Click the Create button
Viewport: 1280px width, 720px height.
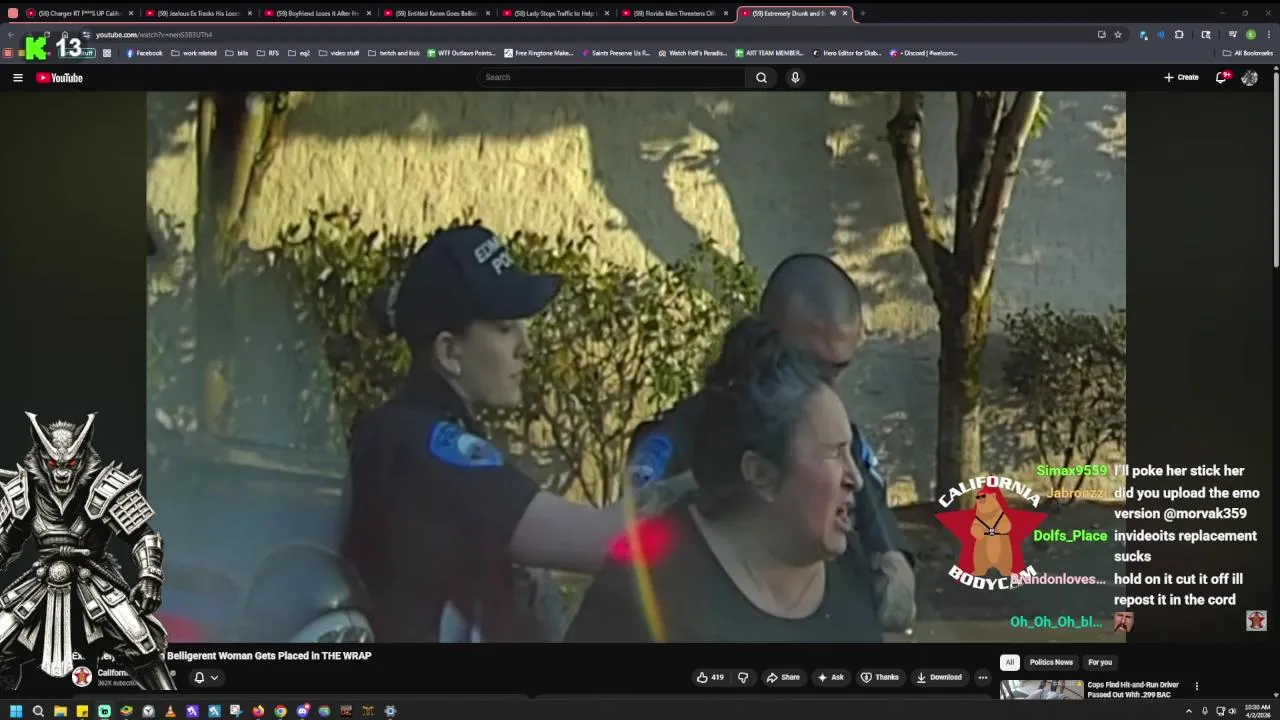tap(1181, 77)
